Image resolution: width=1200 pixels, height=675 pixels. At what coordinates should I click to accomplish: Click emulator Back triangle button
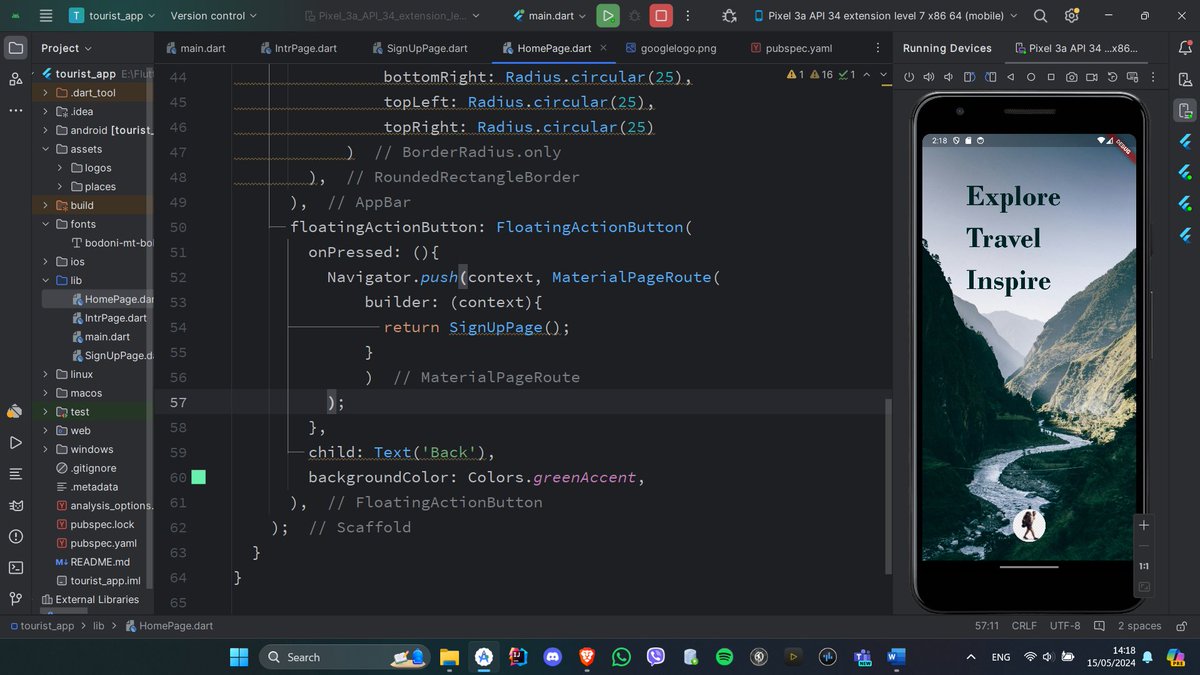coord(1010,77)
